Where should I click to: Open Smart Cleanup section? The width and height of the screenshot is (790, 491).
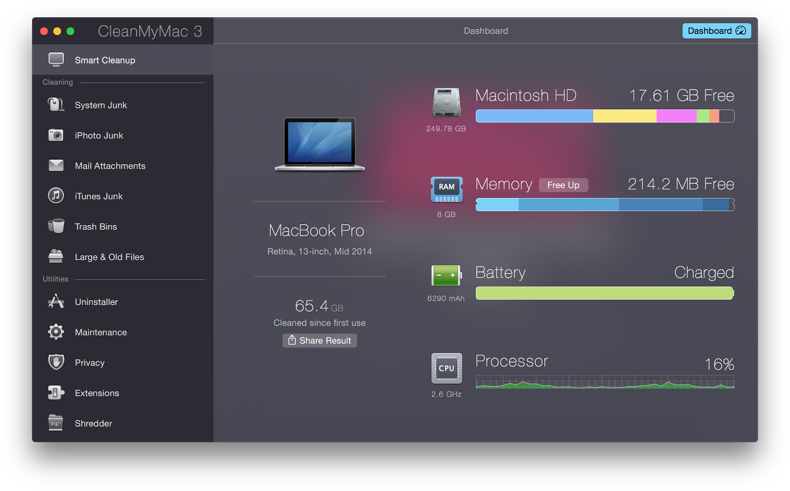(123, 60)
